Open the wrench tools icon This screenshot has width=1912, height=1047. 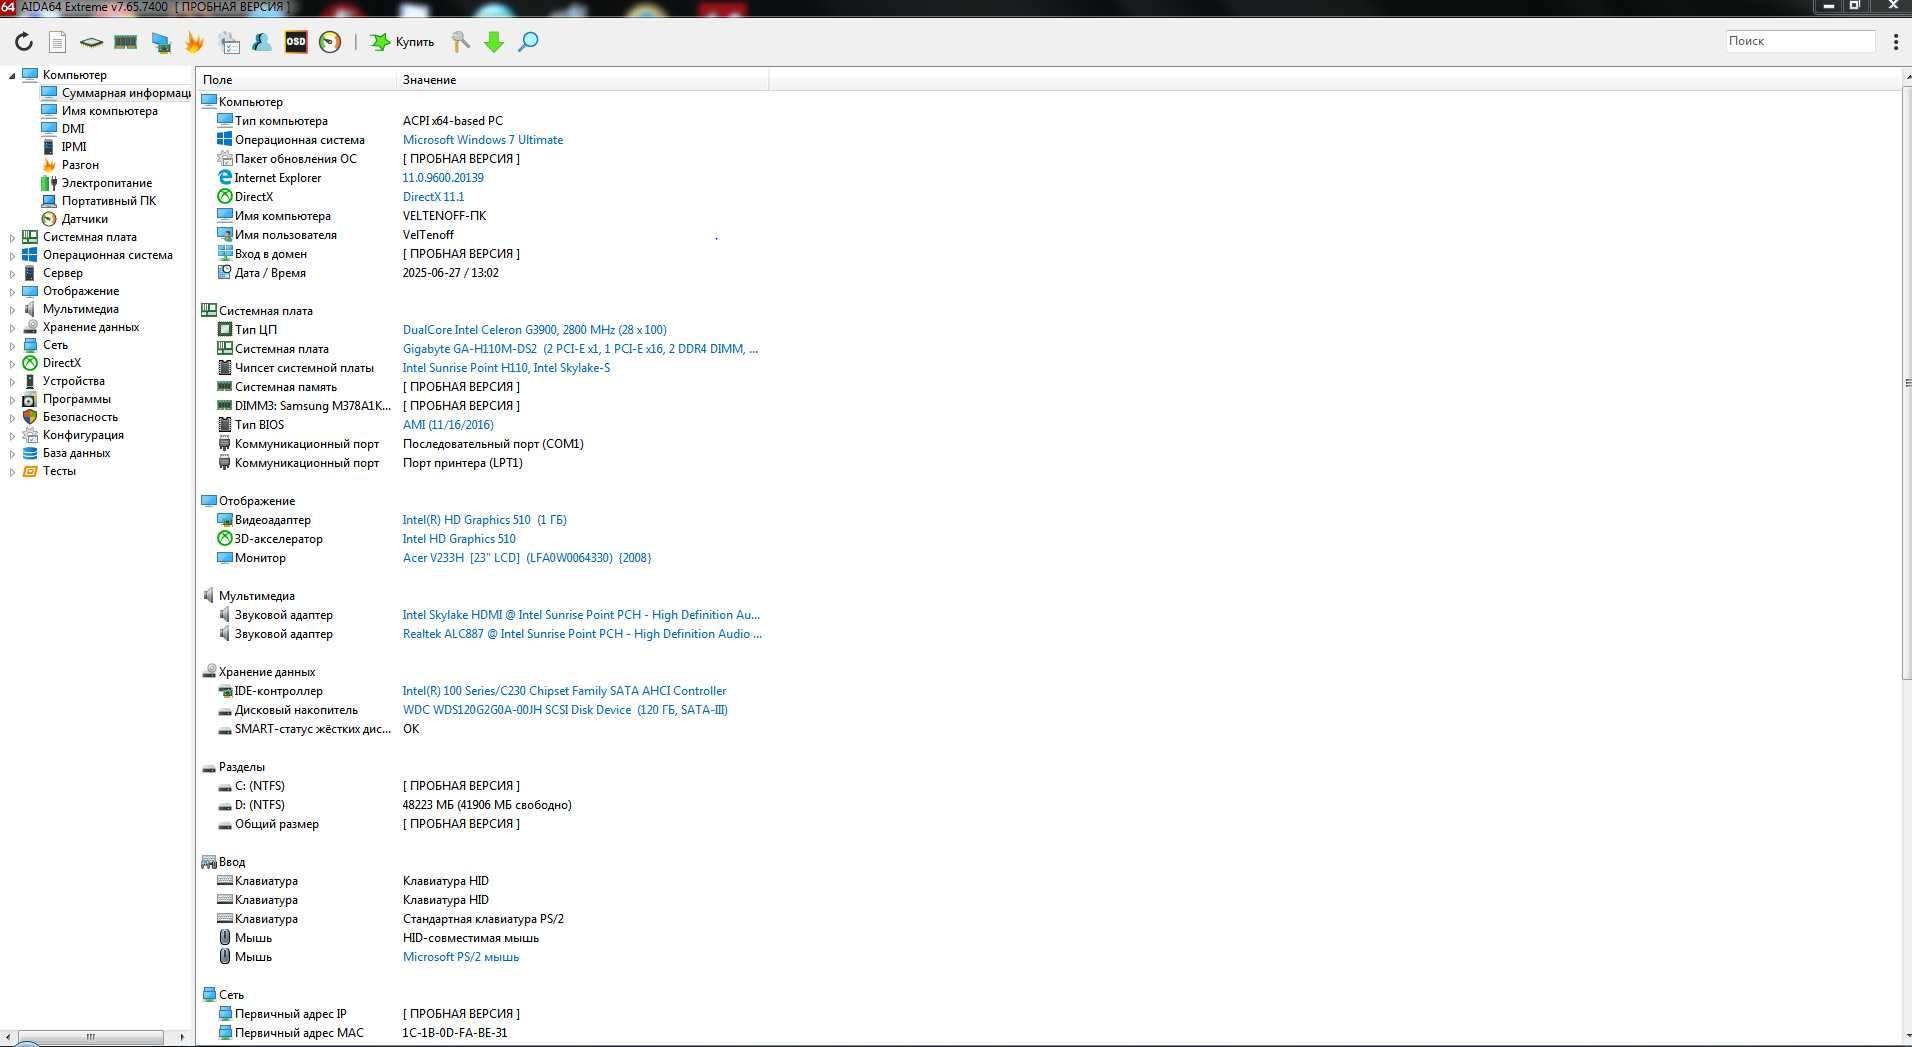[460, 42]
